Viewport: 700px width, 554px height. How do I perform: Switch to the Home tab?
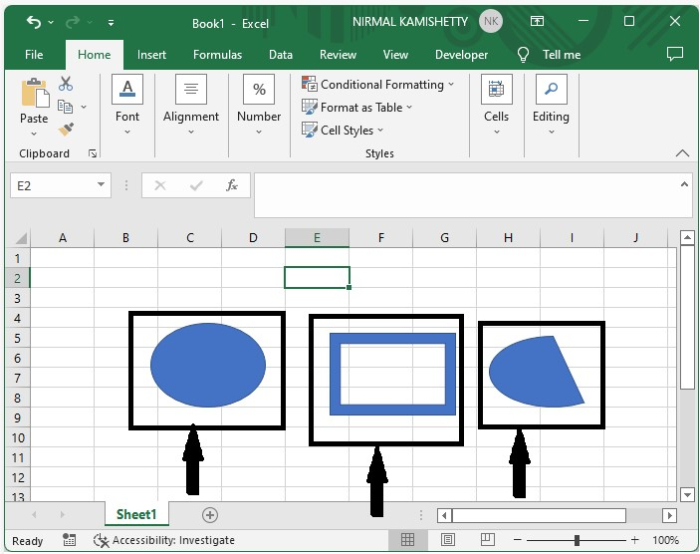(x=94, y=54)
